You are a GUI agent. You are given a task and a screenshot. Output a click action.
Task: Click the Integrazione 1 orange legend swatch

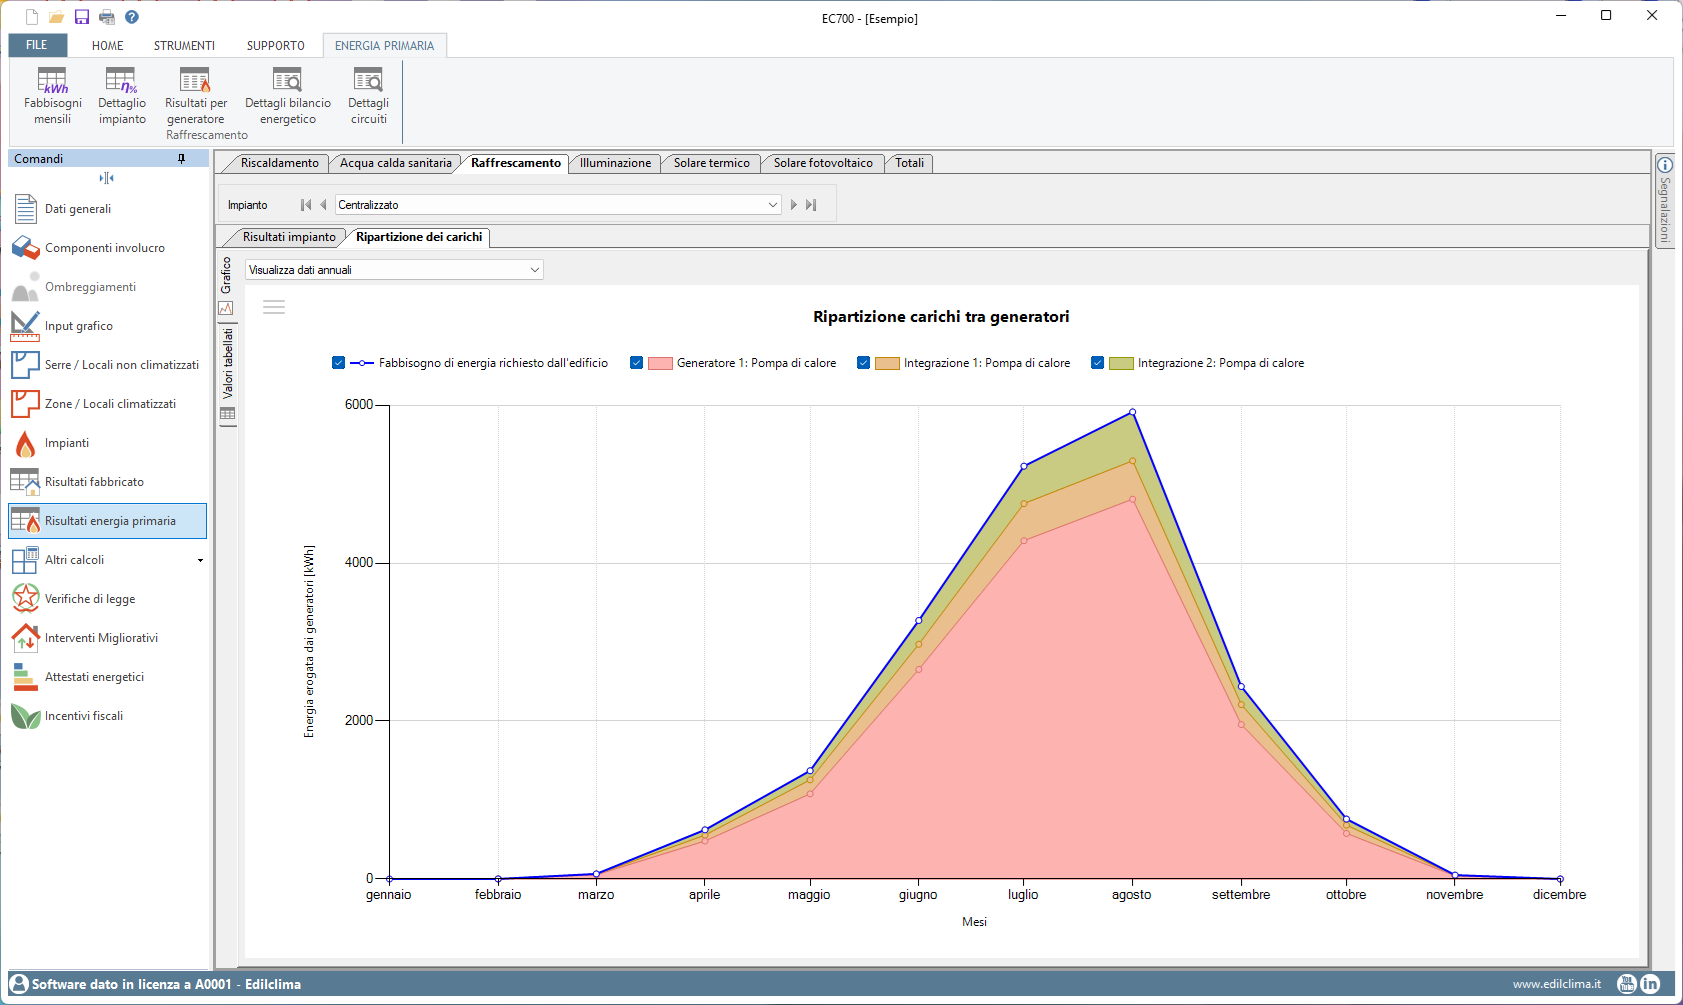point(887,363)
